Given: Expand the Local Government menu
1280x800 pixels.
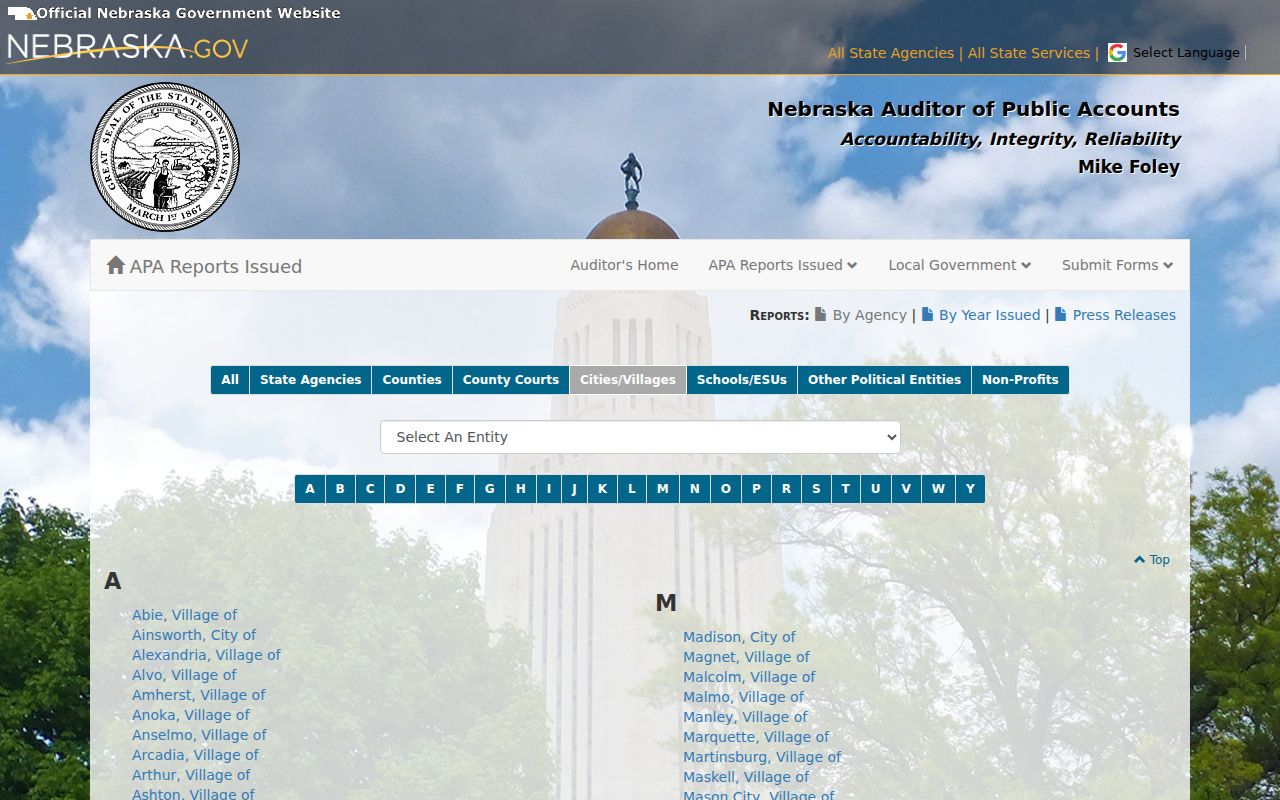Looking at the screenshot, I should [x=960, y=265].
